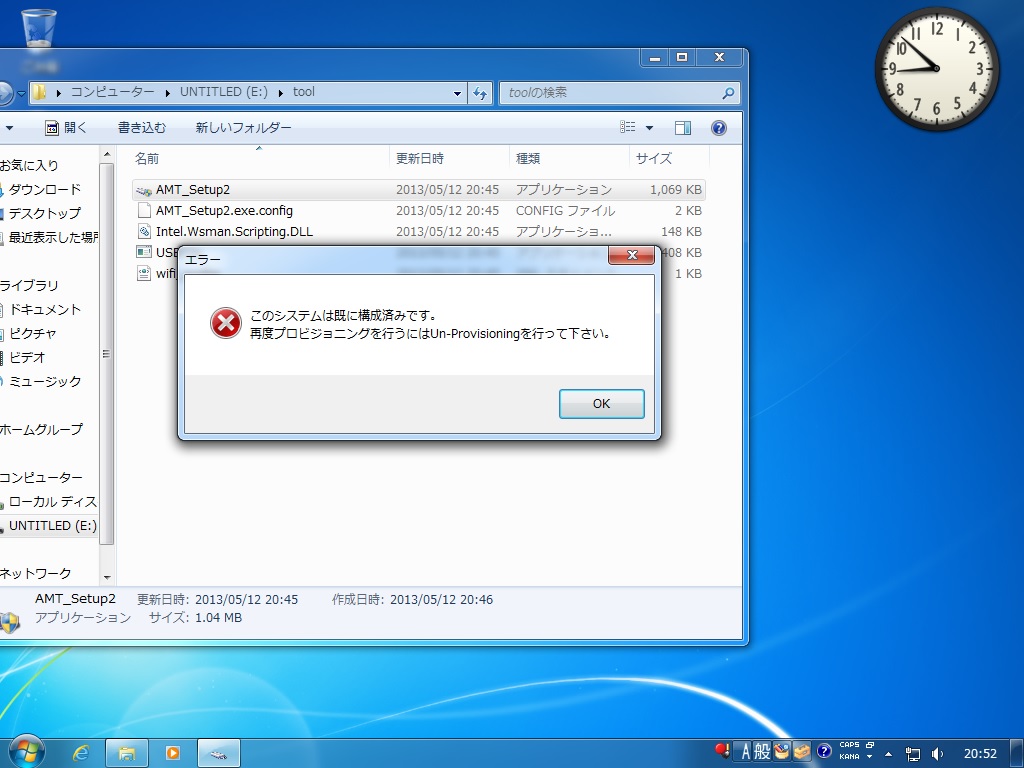Select ダウンロード in navigation pane
Screen dimensions: 1024x768
click(44, 189)
